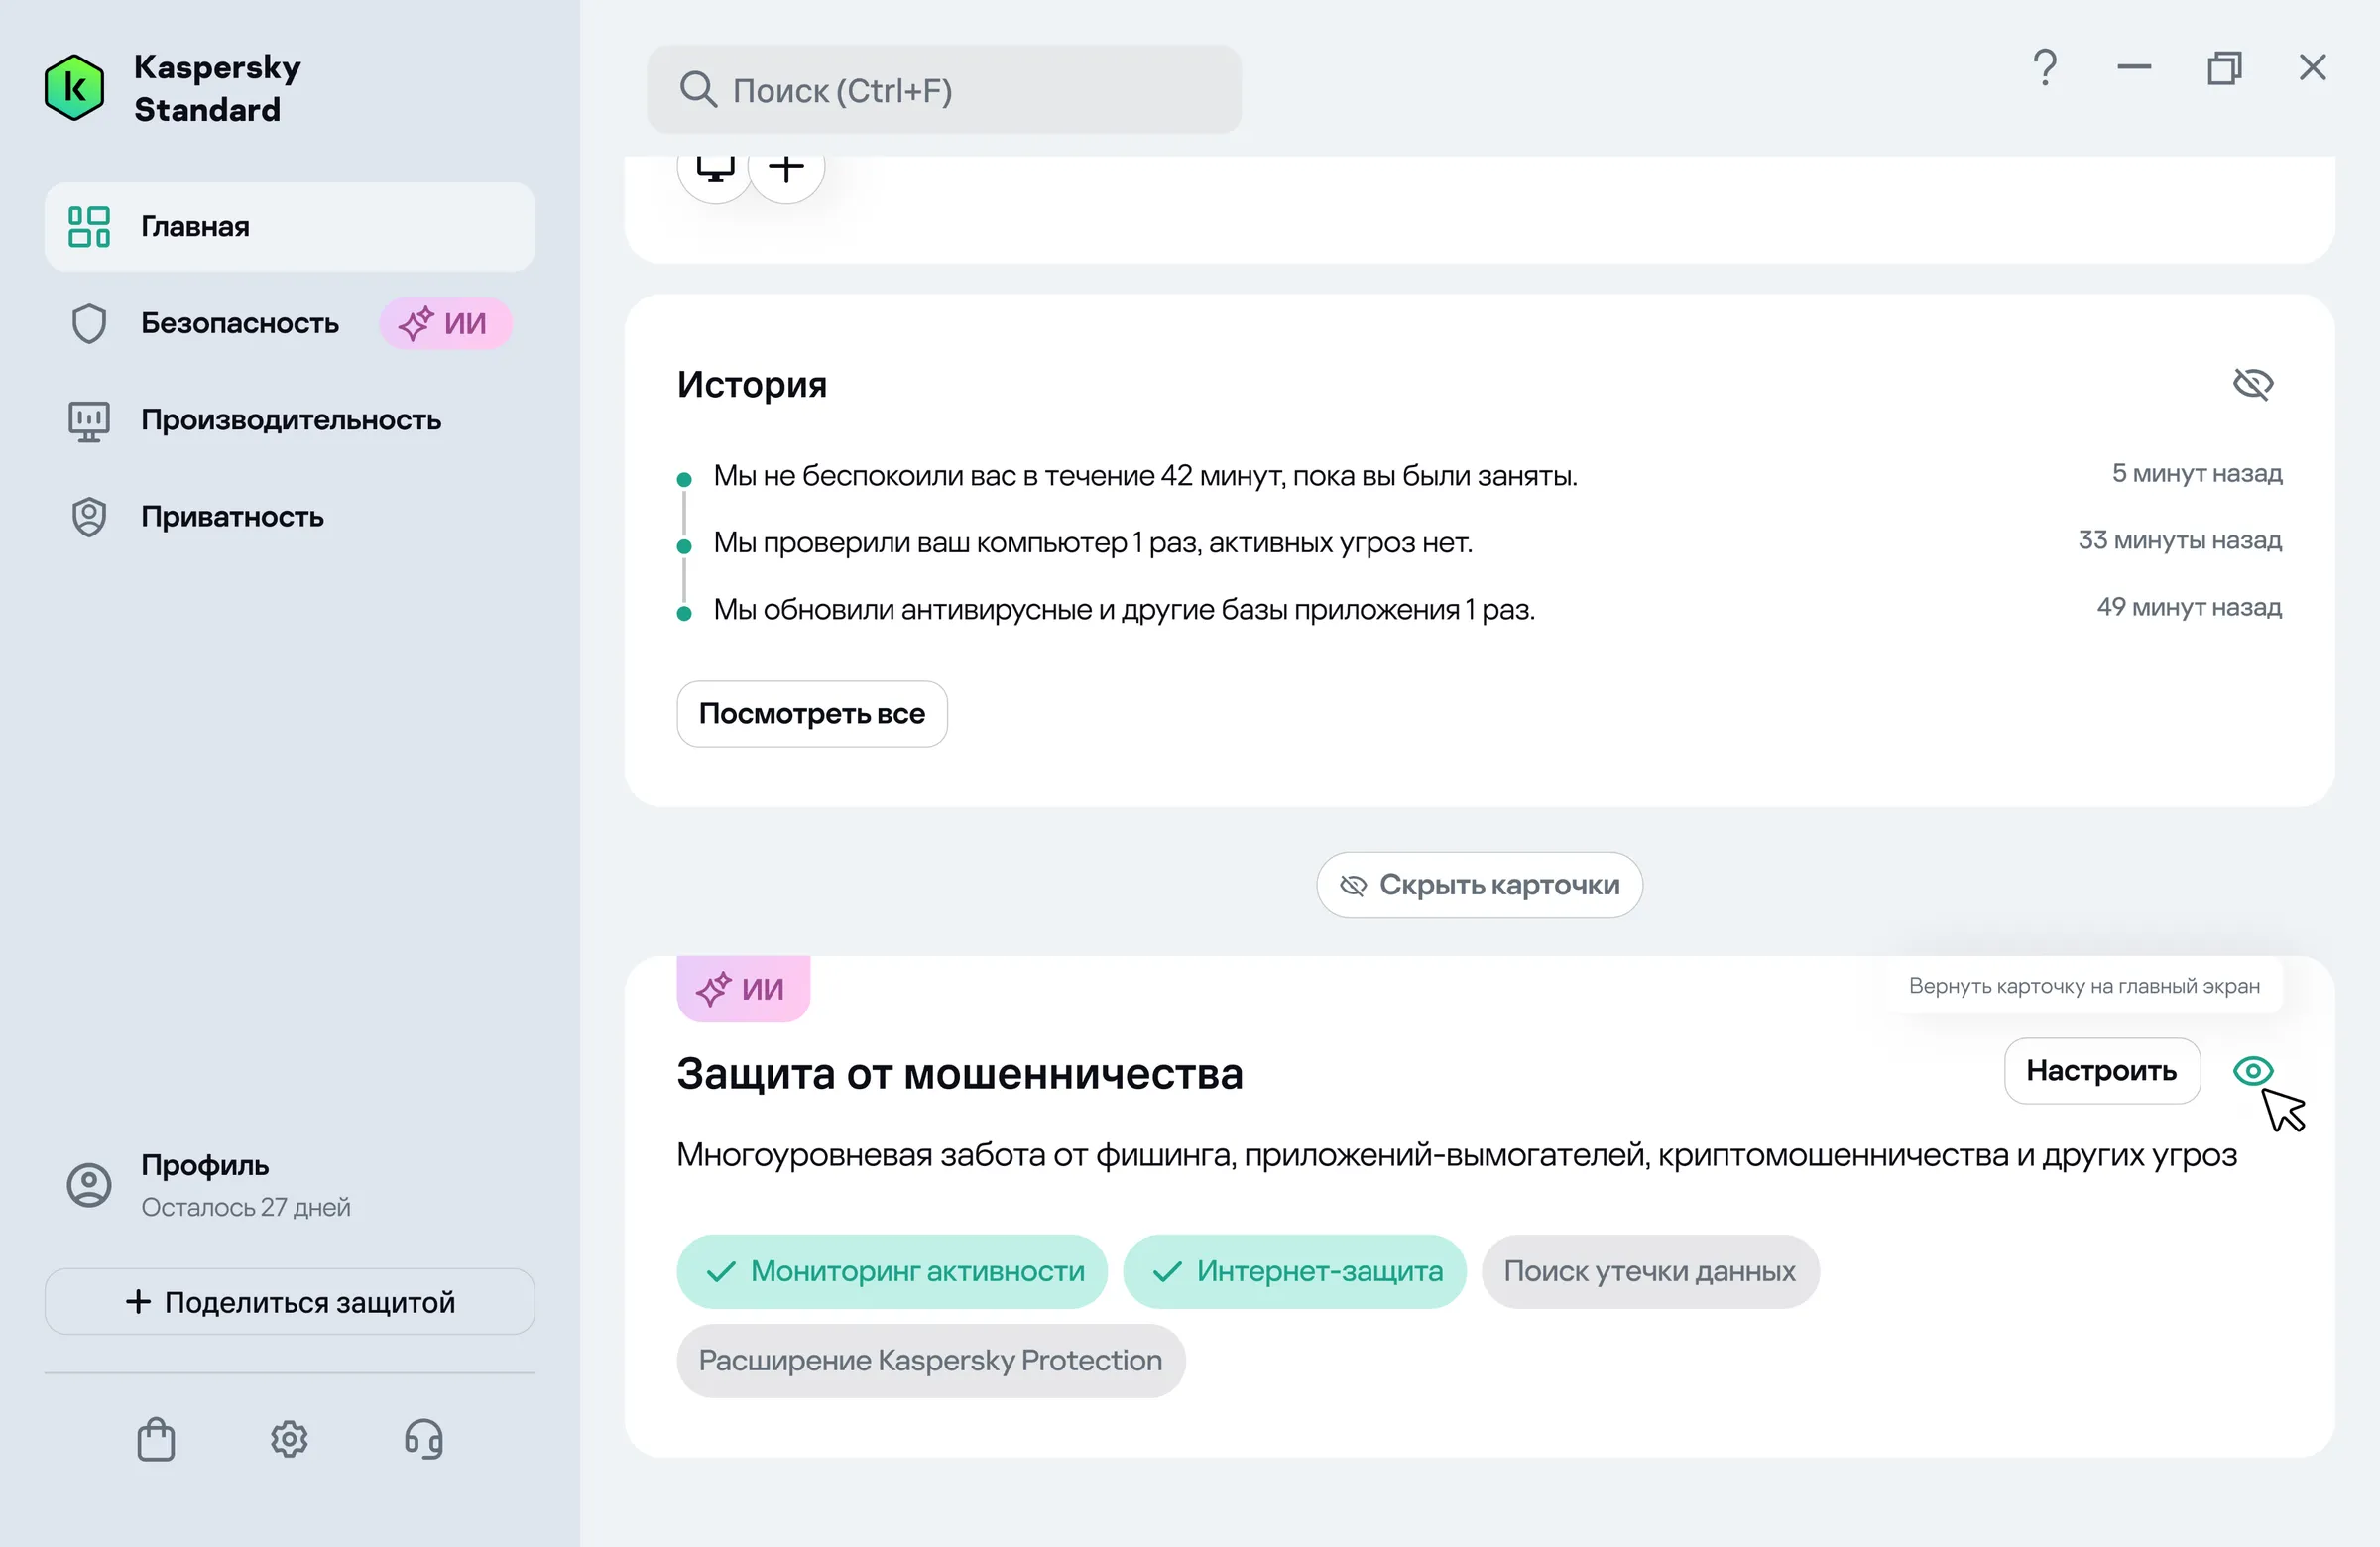This screenshot has height=1547, width=2380.
Task: Click the Kaspersky logo icon
Action: 74,88
